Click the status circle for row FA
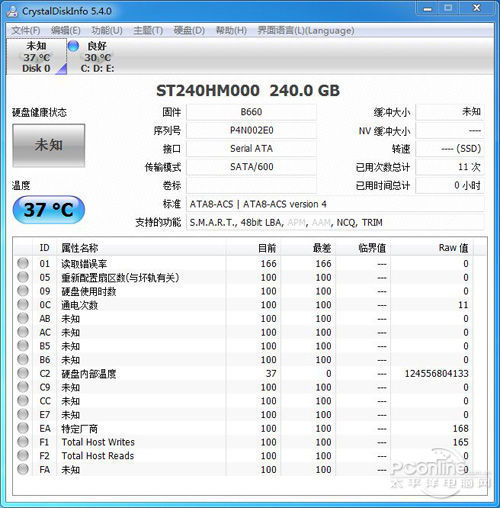Image resolution: width=500 pixels, height=508 pixels. (23, 469)
